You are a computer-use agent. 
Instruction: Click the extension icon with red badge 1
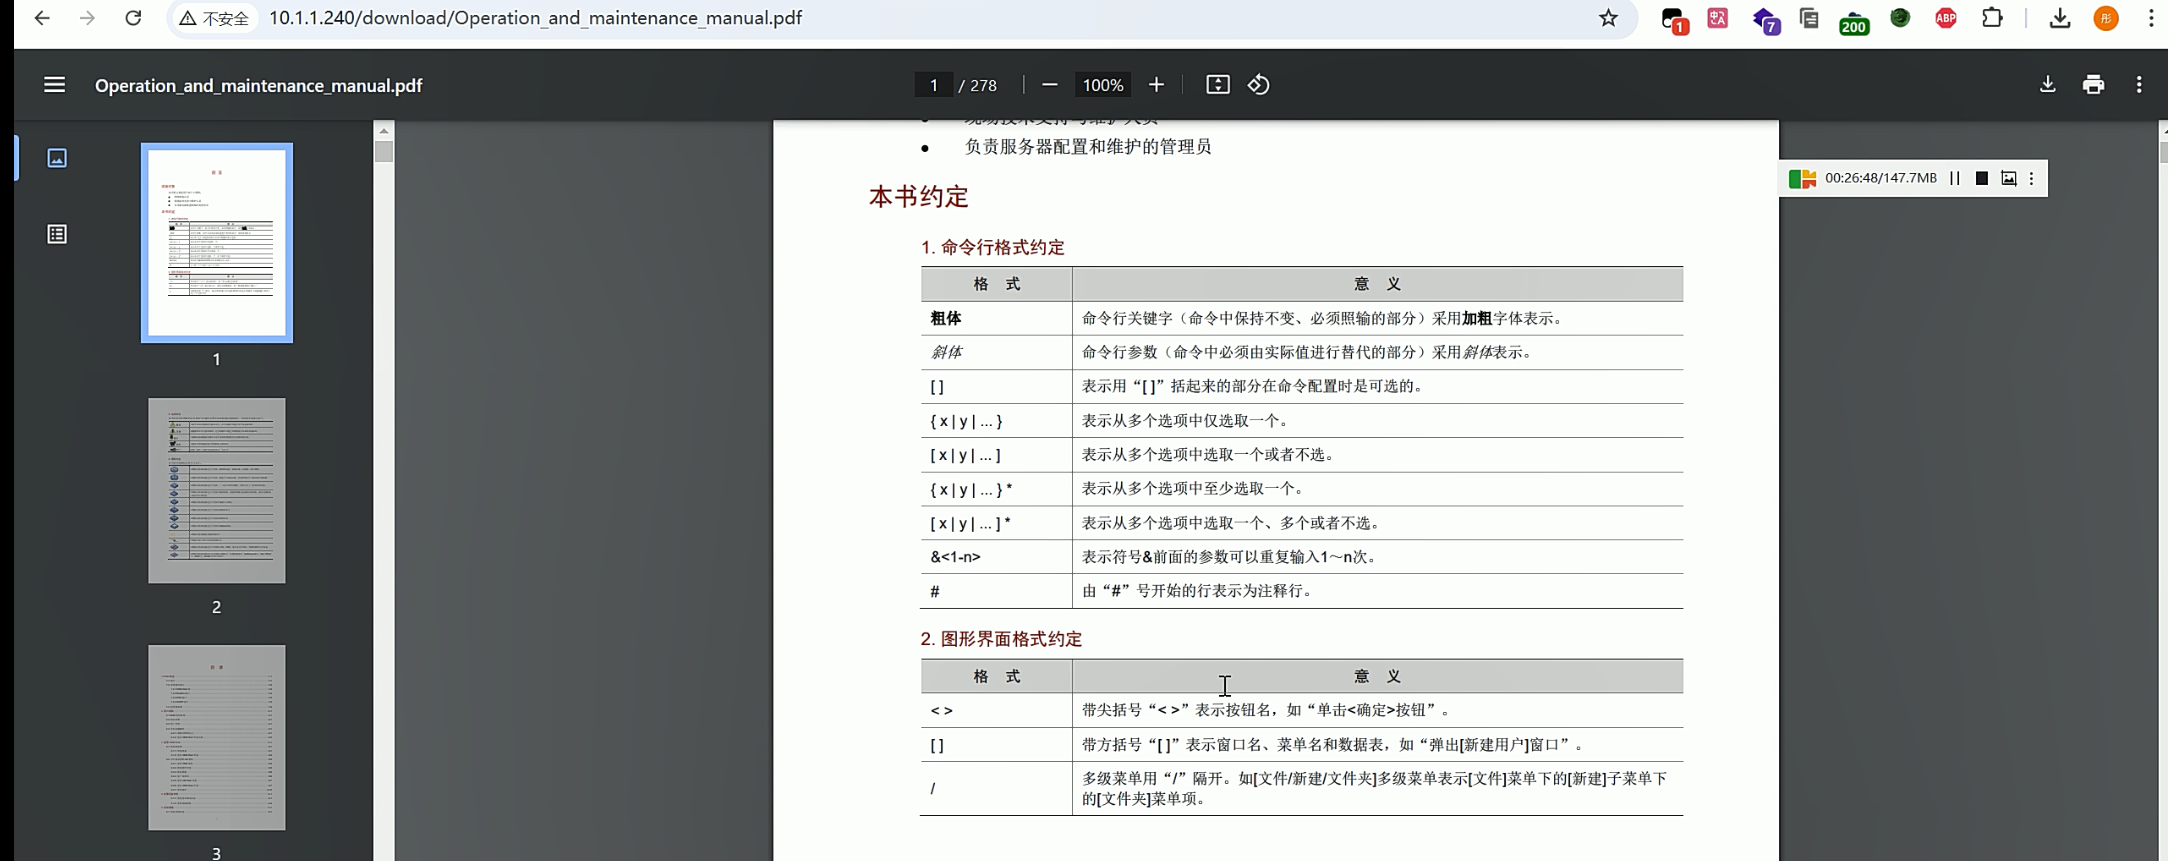[1674, 20]
